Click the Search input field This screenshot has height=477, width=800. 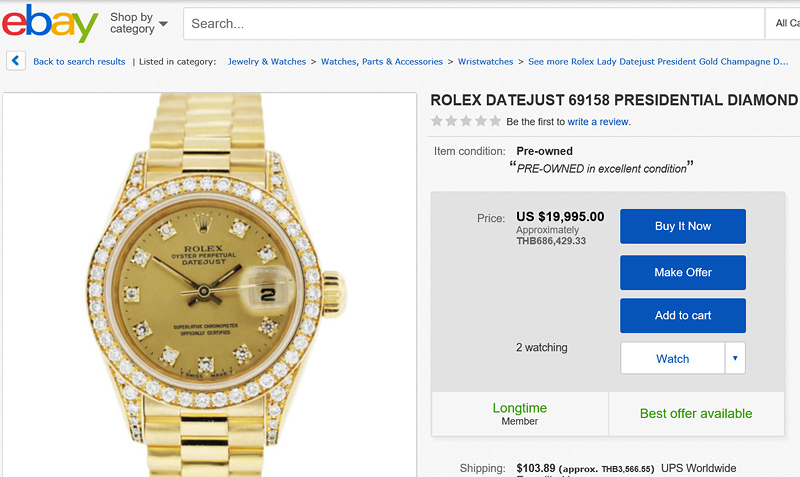coord(470,23)
